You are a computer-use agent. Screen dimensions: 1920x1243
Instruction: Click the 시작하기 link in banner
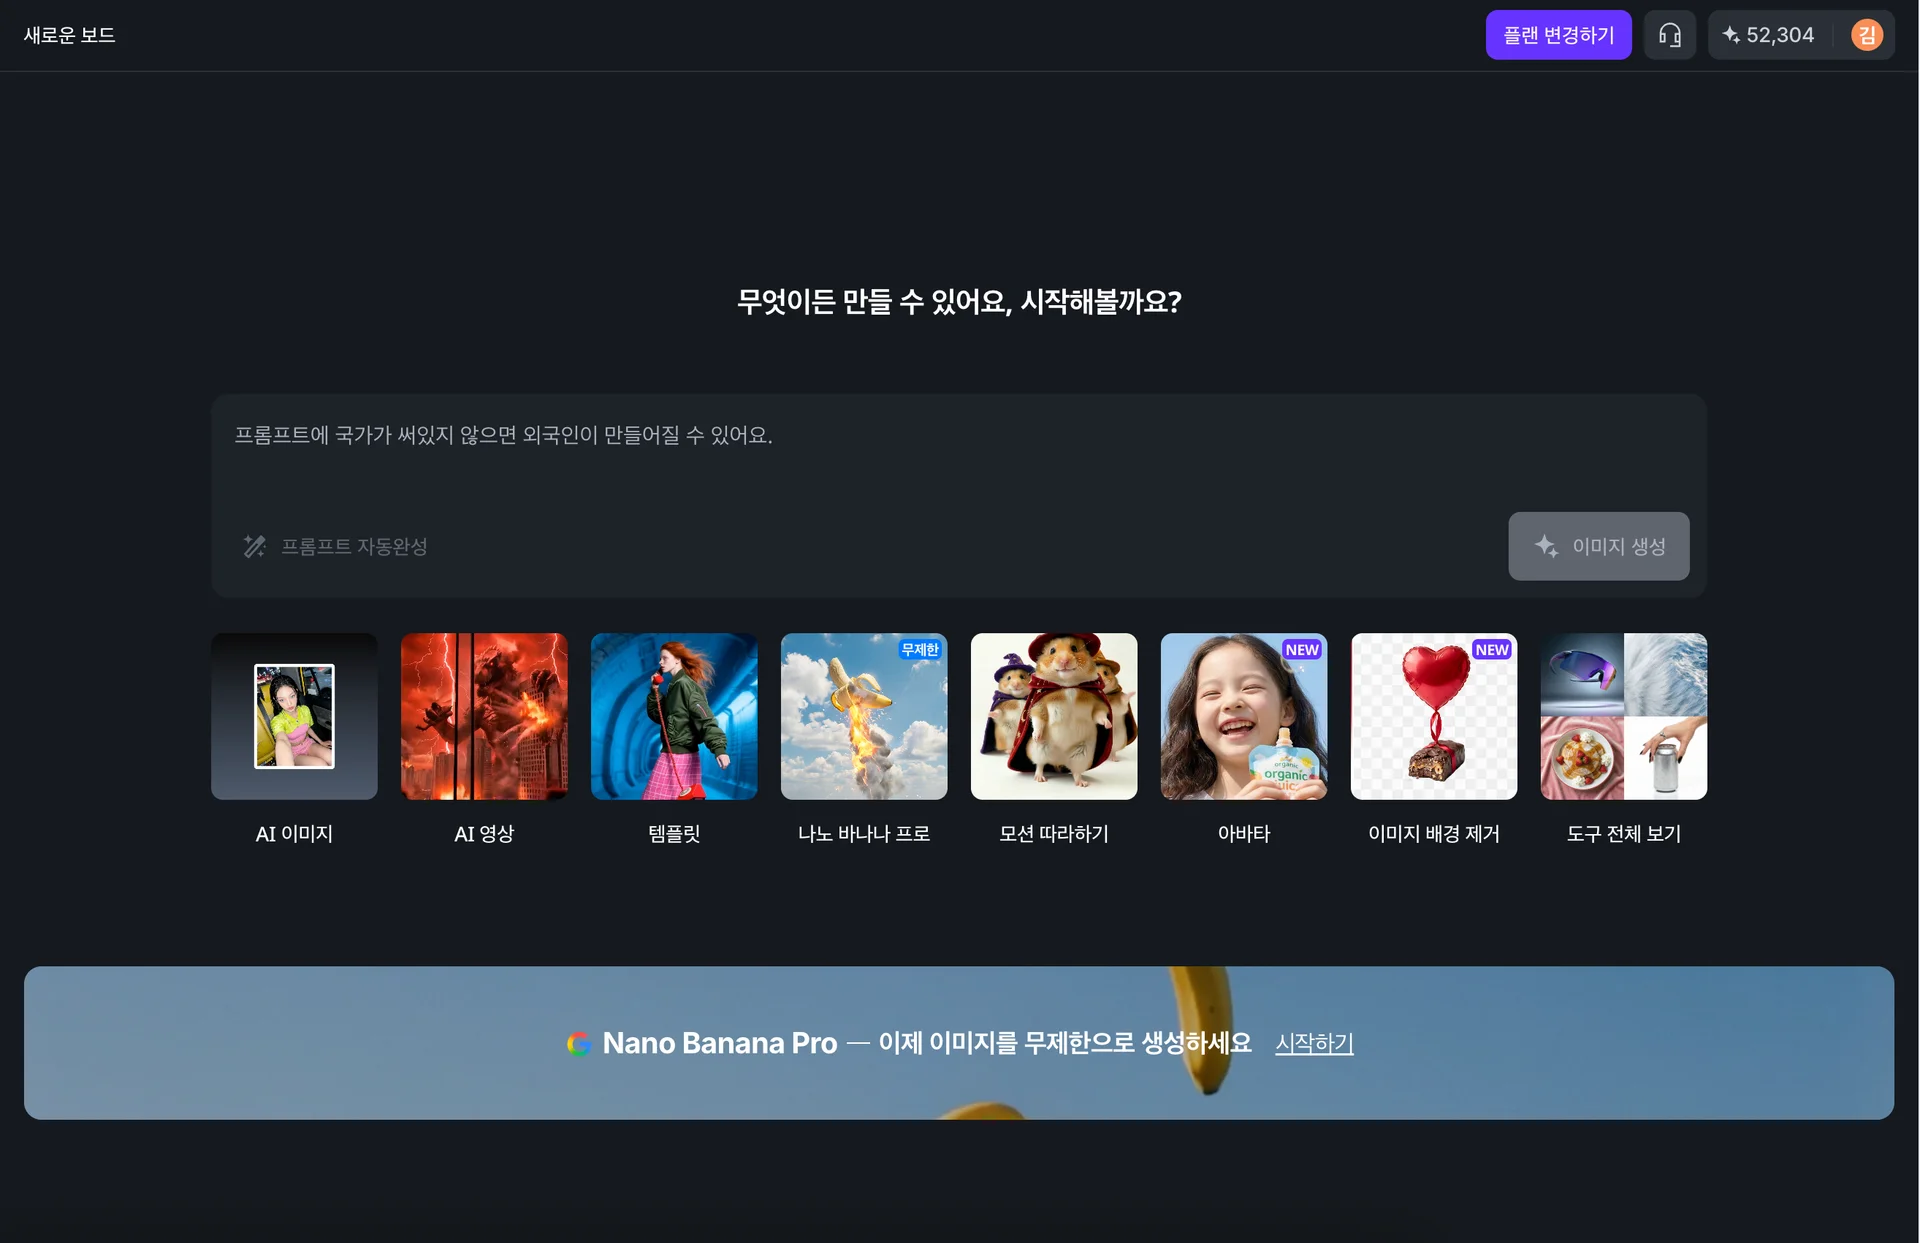click(x=1314, y=1043)
